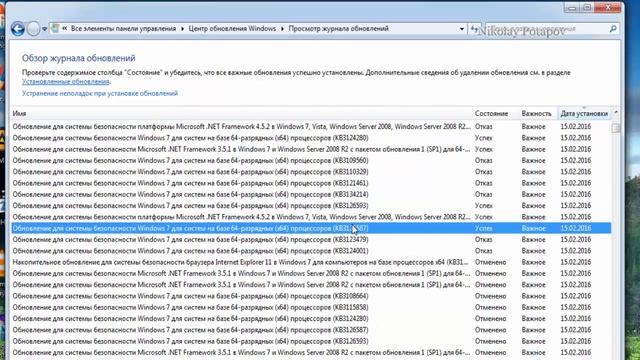Select the update row KB3121461
The height and width of the screenshot is (360, 640).
point(311,183)
